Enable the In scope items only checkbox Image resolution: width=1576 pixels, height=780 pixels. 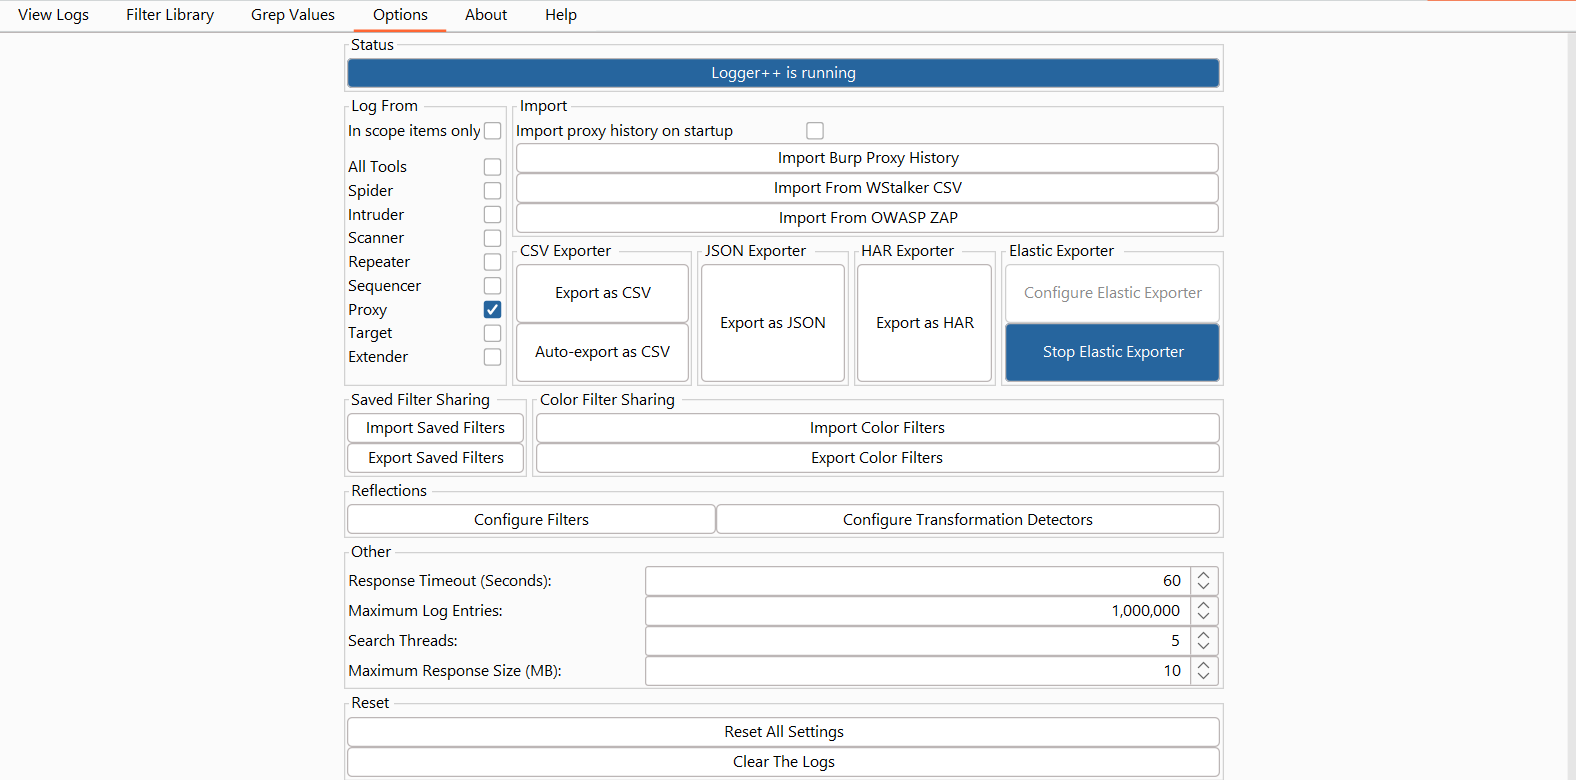pos(492,131)
